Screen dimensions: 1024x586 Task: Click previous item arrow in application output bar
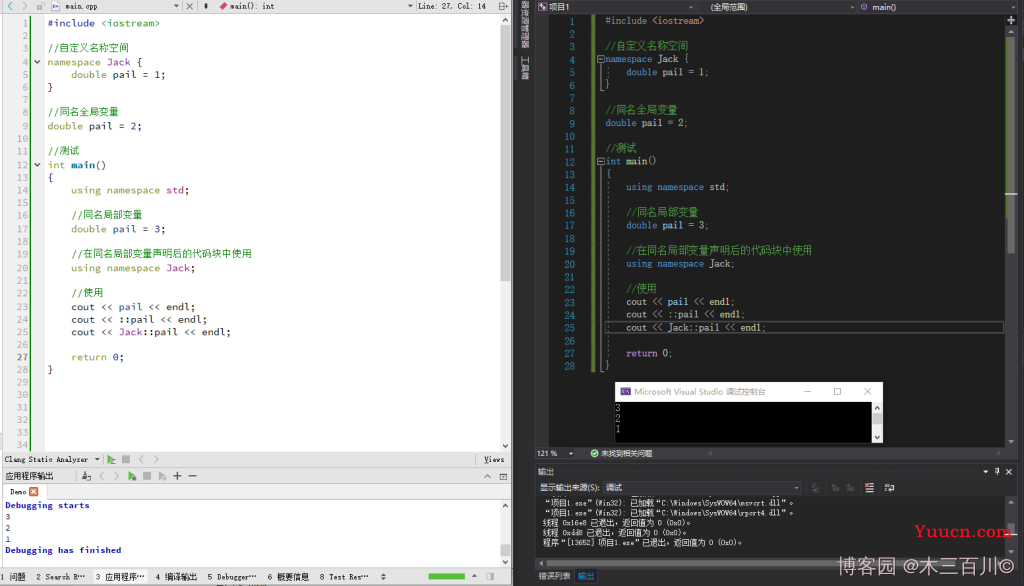click(102, 476)
